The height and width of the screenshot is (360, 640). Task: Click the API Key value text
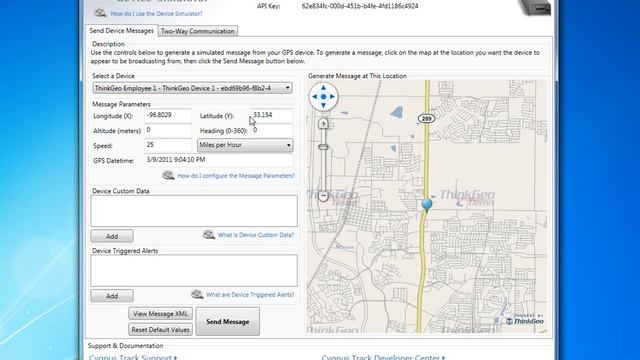click(x=360, y=6)
